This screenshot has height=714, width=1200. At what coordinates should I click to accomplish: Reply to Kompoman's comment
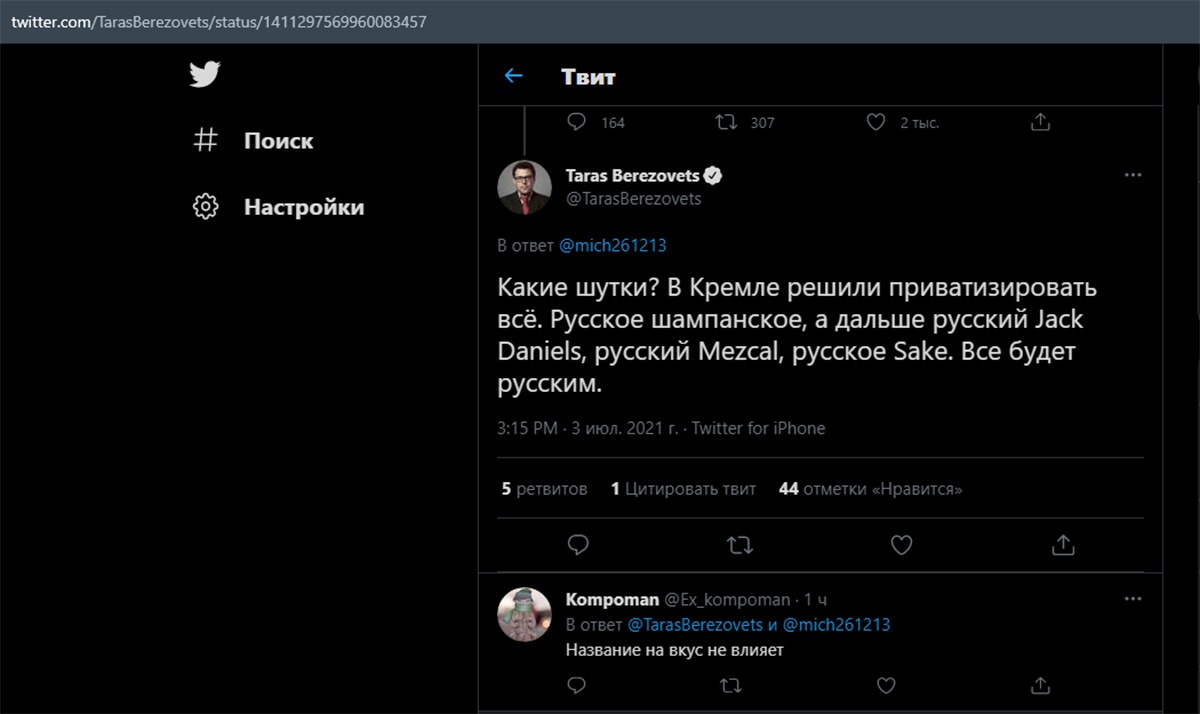[576, 686]
